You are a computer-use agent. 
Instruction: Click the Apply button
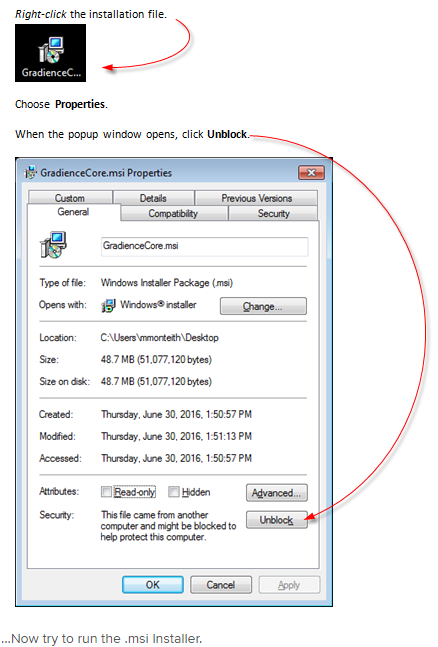(x=289, y=585)
